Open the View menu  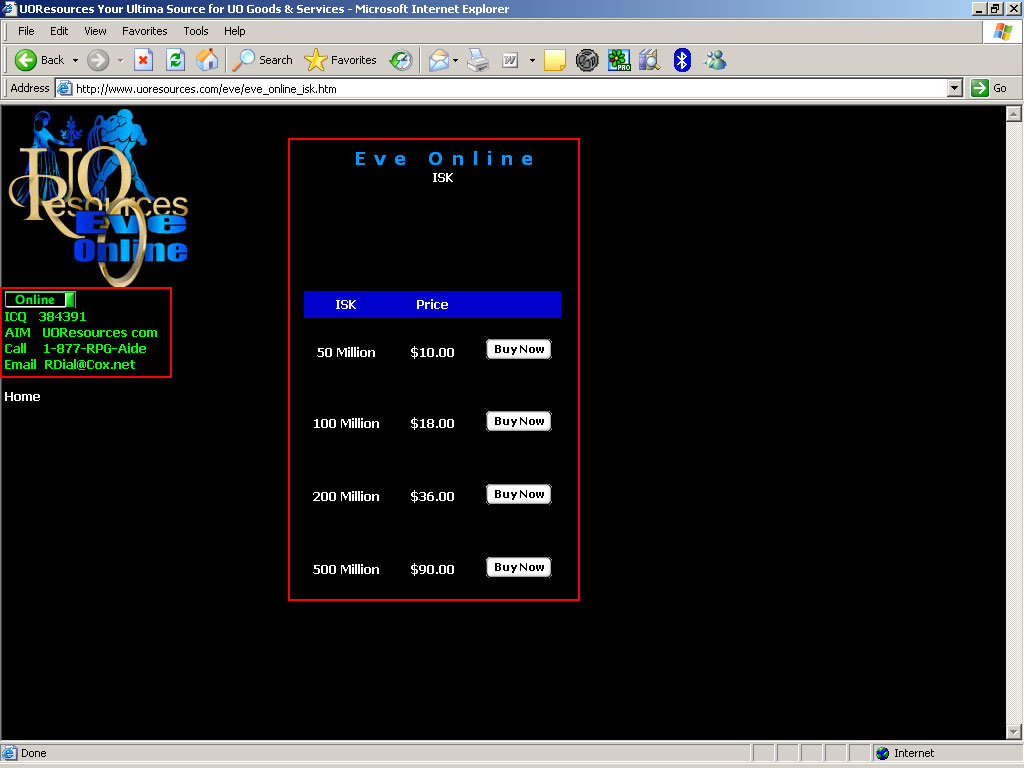[95, 31]
